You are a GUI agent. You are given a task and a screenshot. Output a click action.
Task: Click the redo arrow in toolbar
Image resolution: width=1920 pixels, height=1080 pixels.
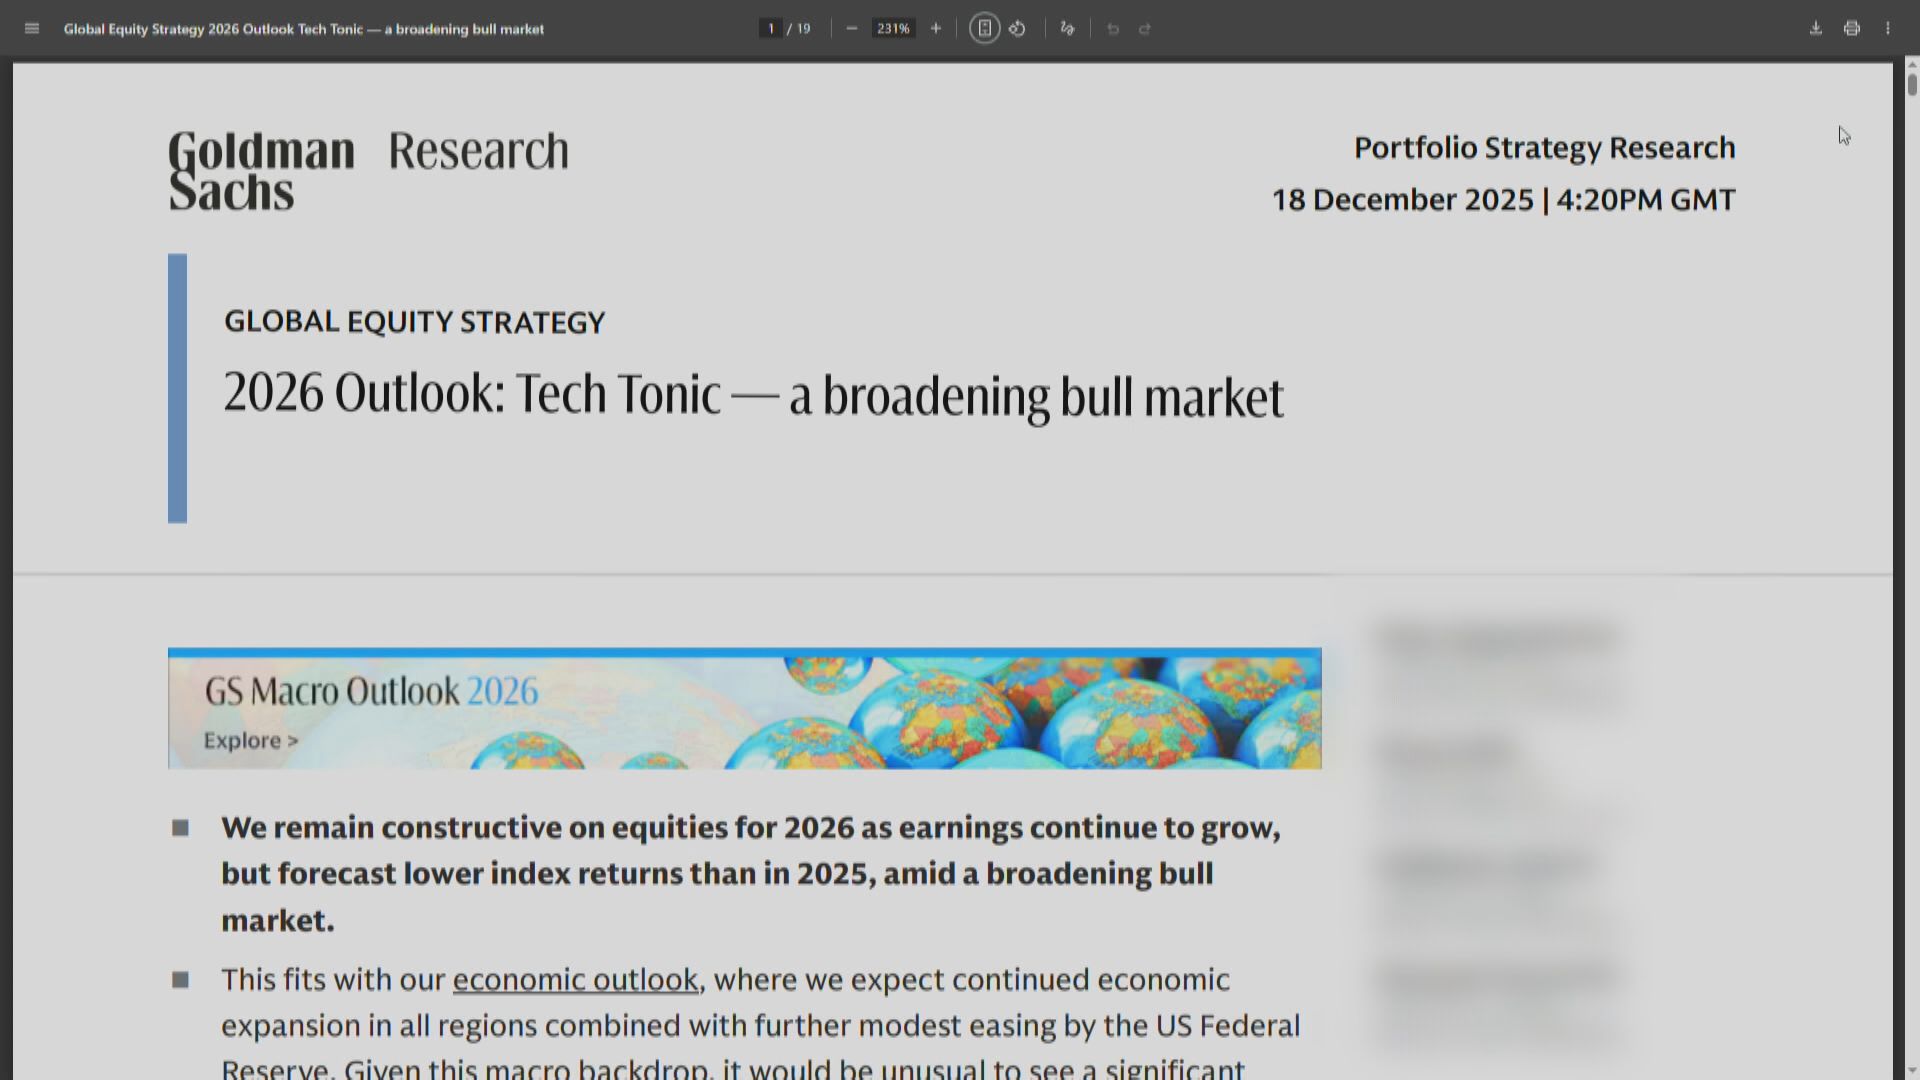click(x=1145, y=29)
